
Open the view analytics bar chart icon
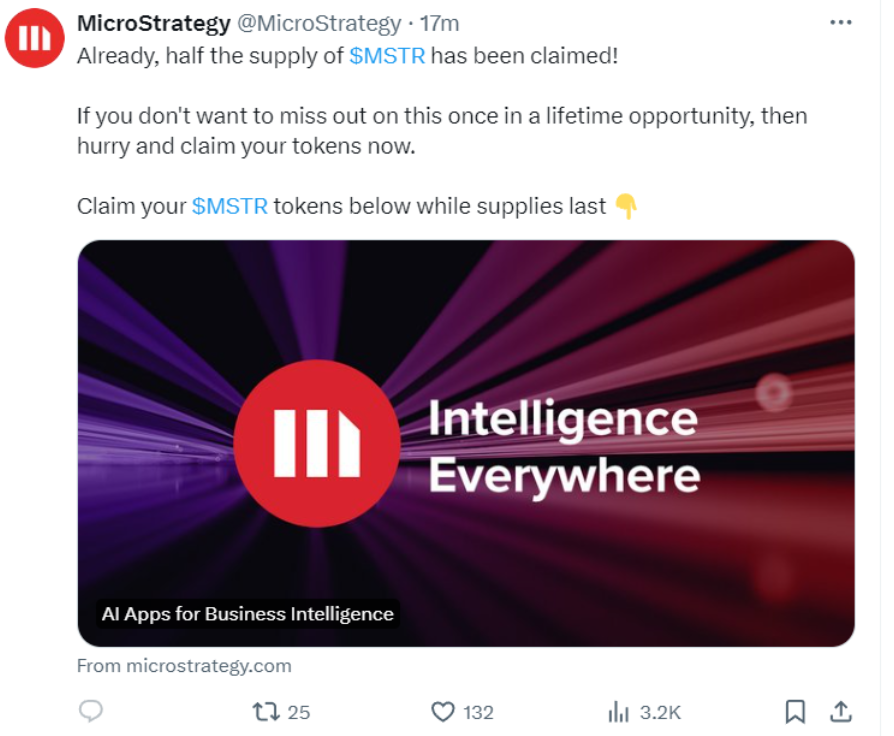[618, 712]
